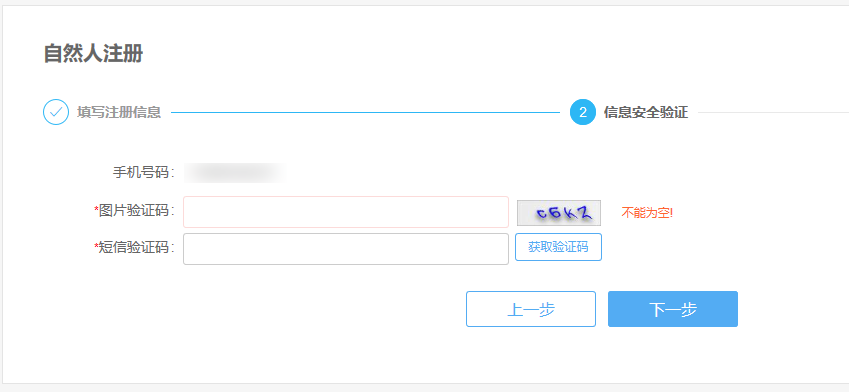Go back to 填写注册信息 step label

coord(119,113)
